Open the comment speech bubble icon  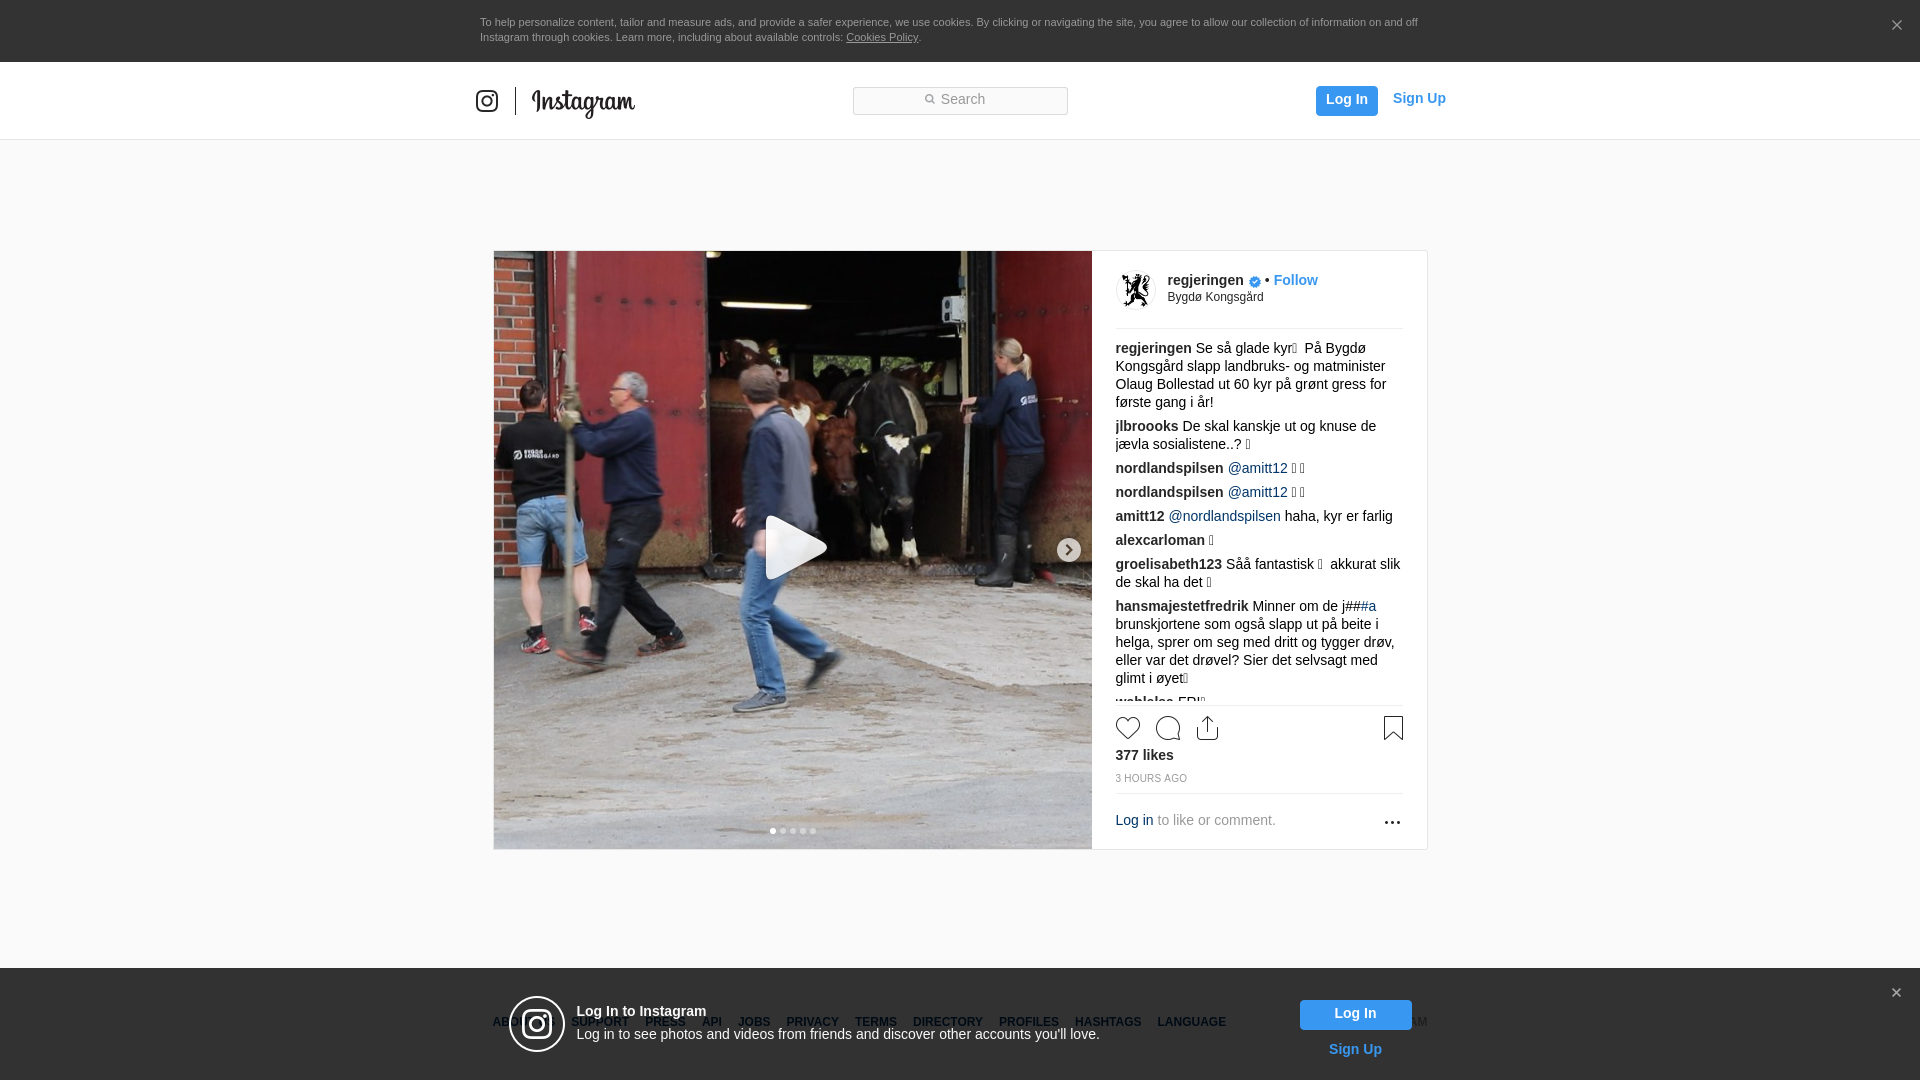(1167, 728)
